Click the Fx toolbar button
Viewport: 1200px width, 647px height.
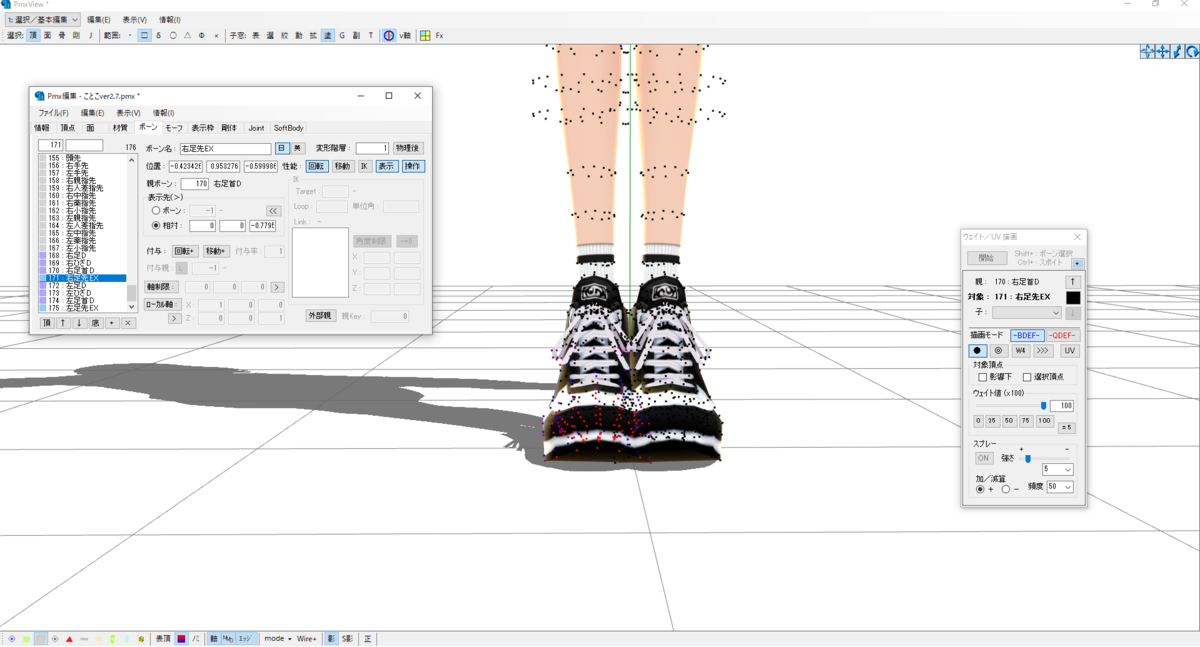439,35
